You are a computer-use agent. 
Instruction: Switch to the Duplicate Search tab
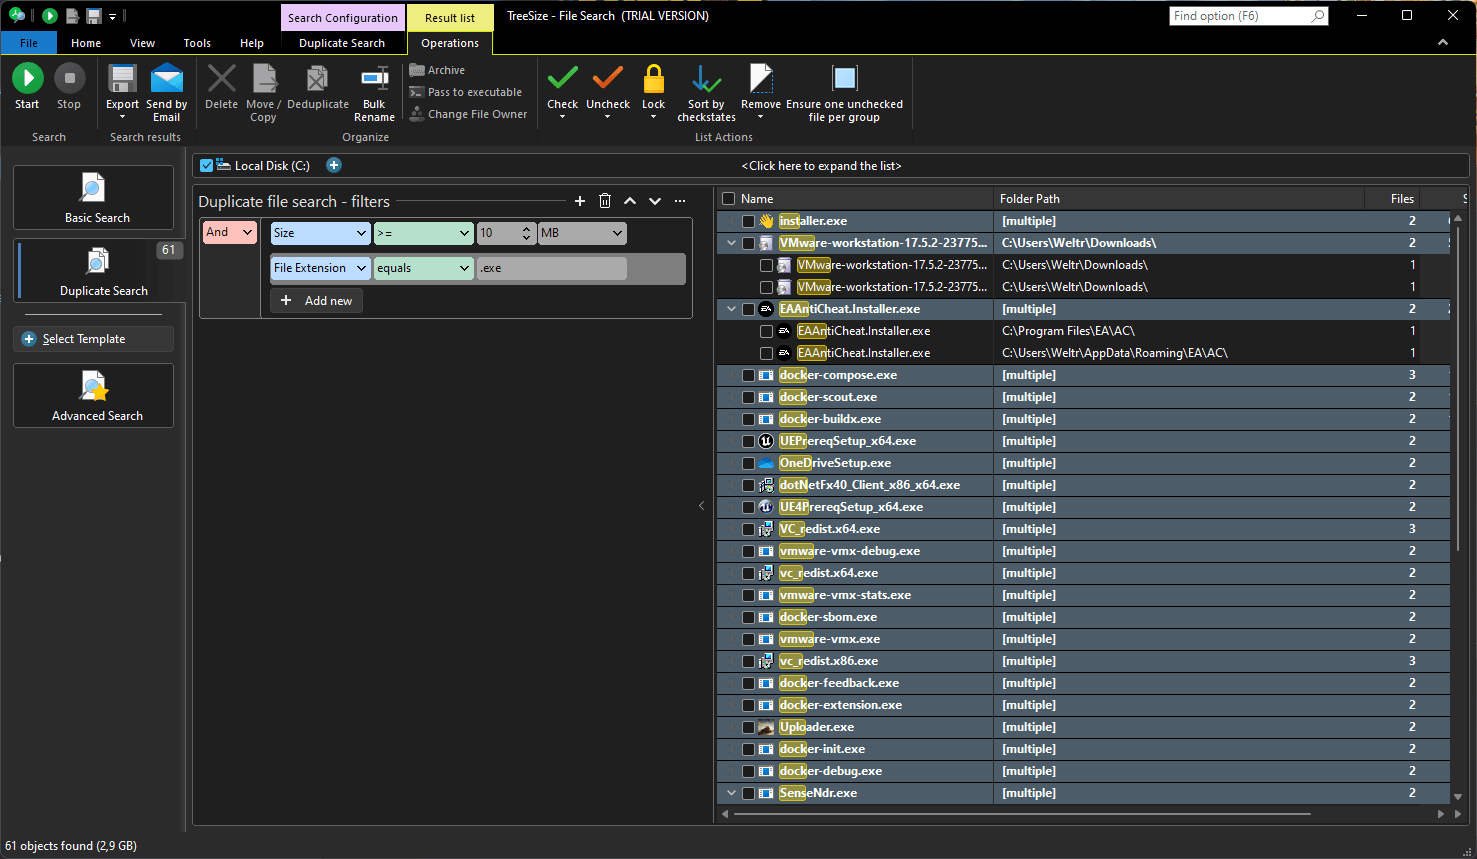[341, 43]
